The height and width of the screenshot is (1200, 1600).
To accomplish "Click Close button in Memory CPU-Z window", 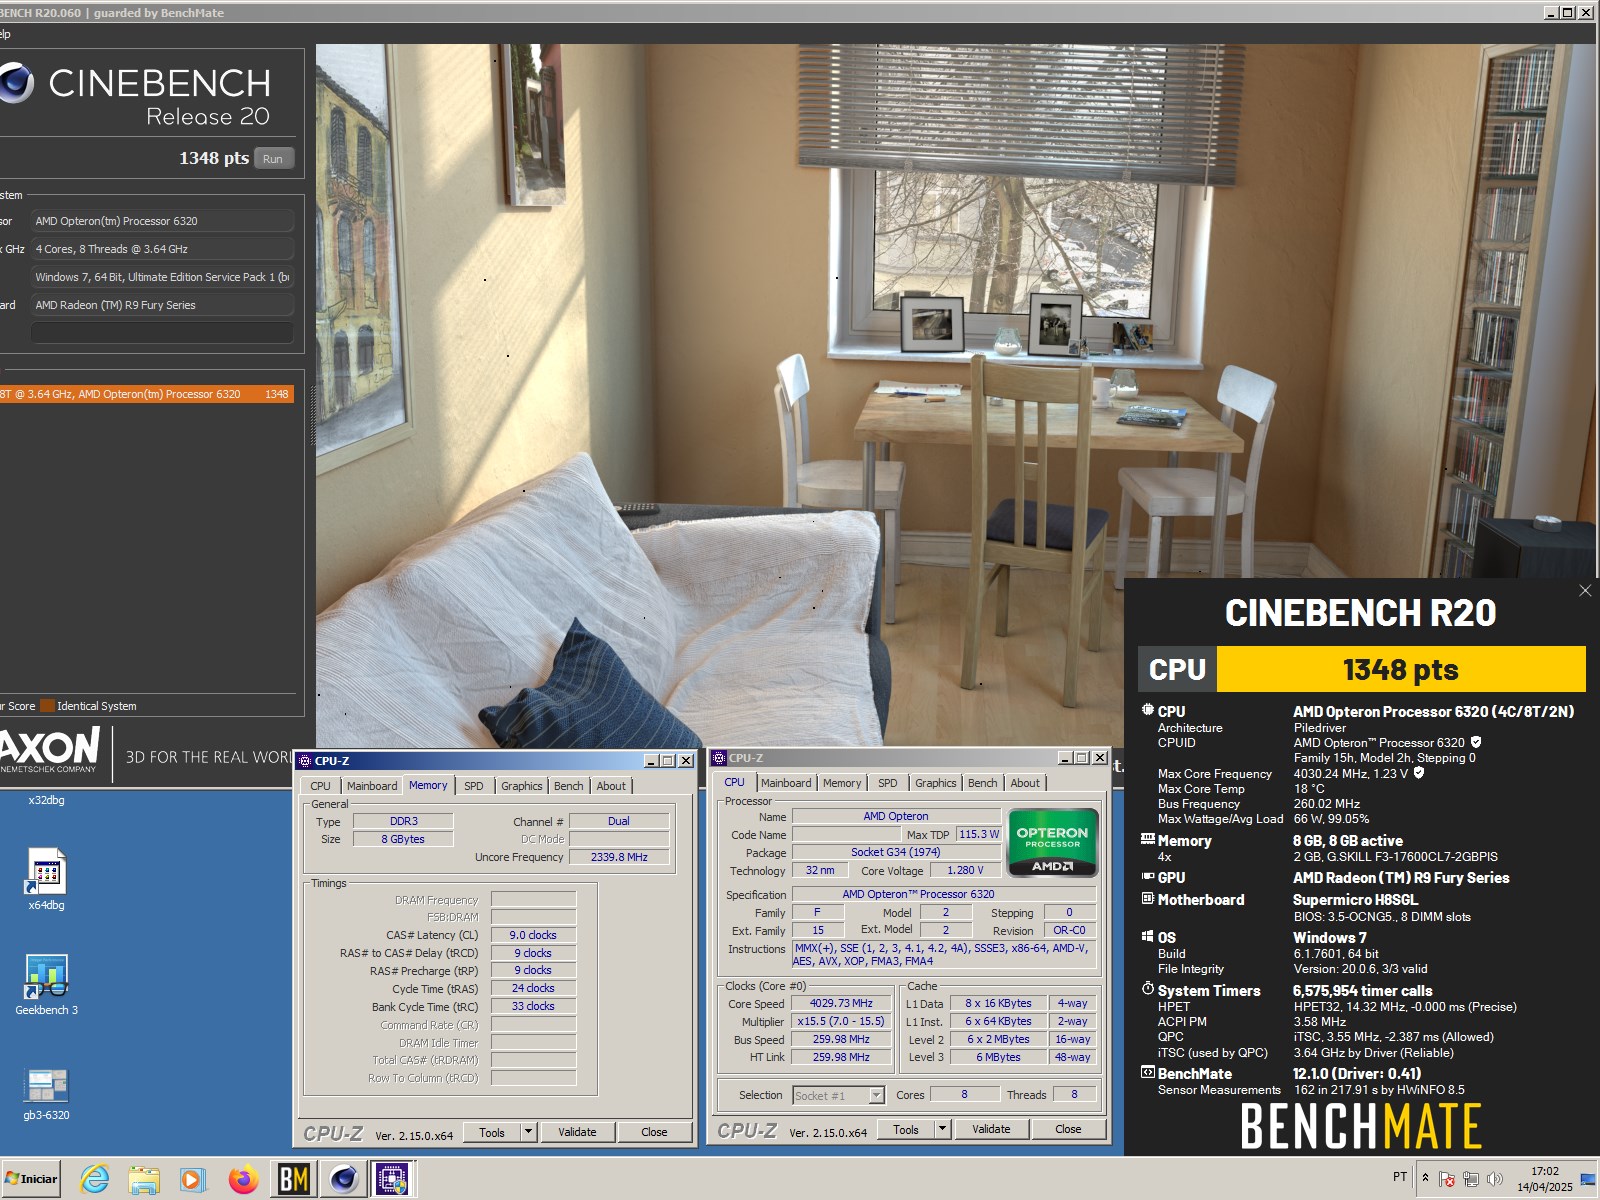I will 654,1132.
